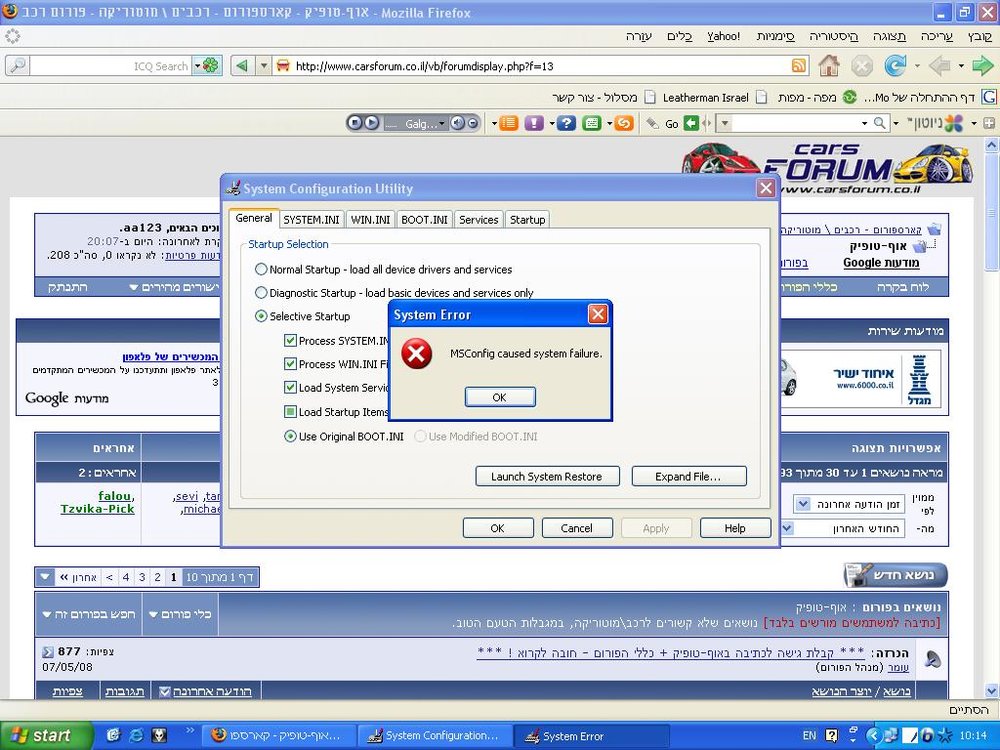Click OK in the System Error dialog
The image size is (1000, 750).
click(x=500, y=397)
